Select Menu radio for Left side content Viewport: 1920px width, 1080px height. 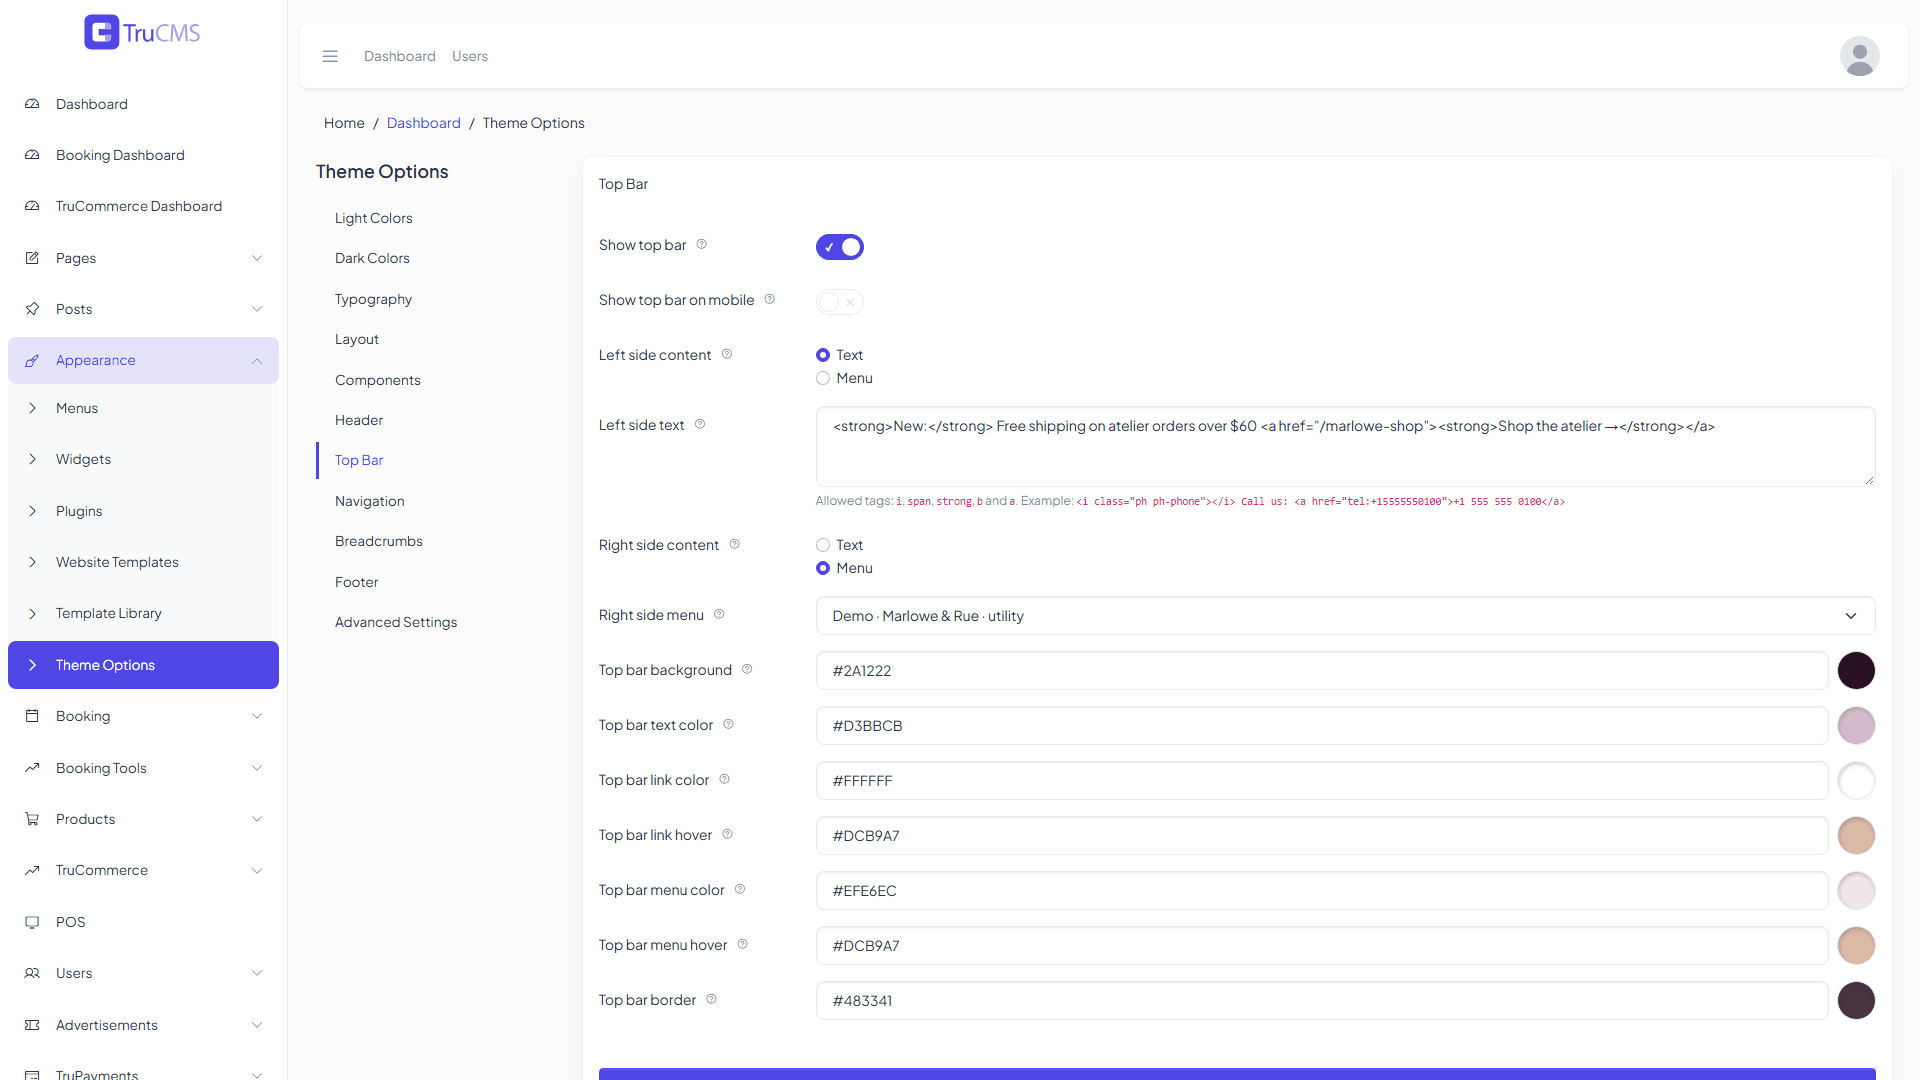pos(823,378)
